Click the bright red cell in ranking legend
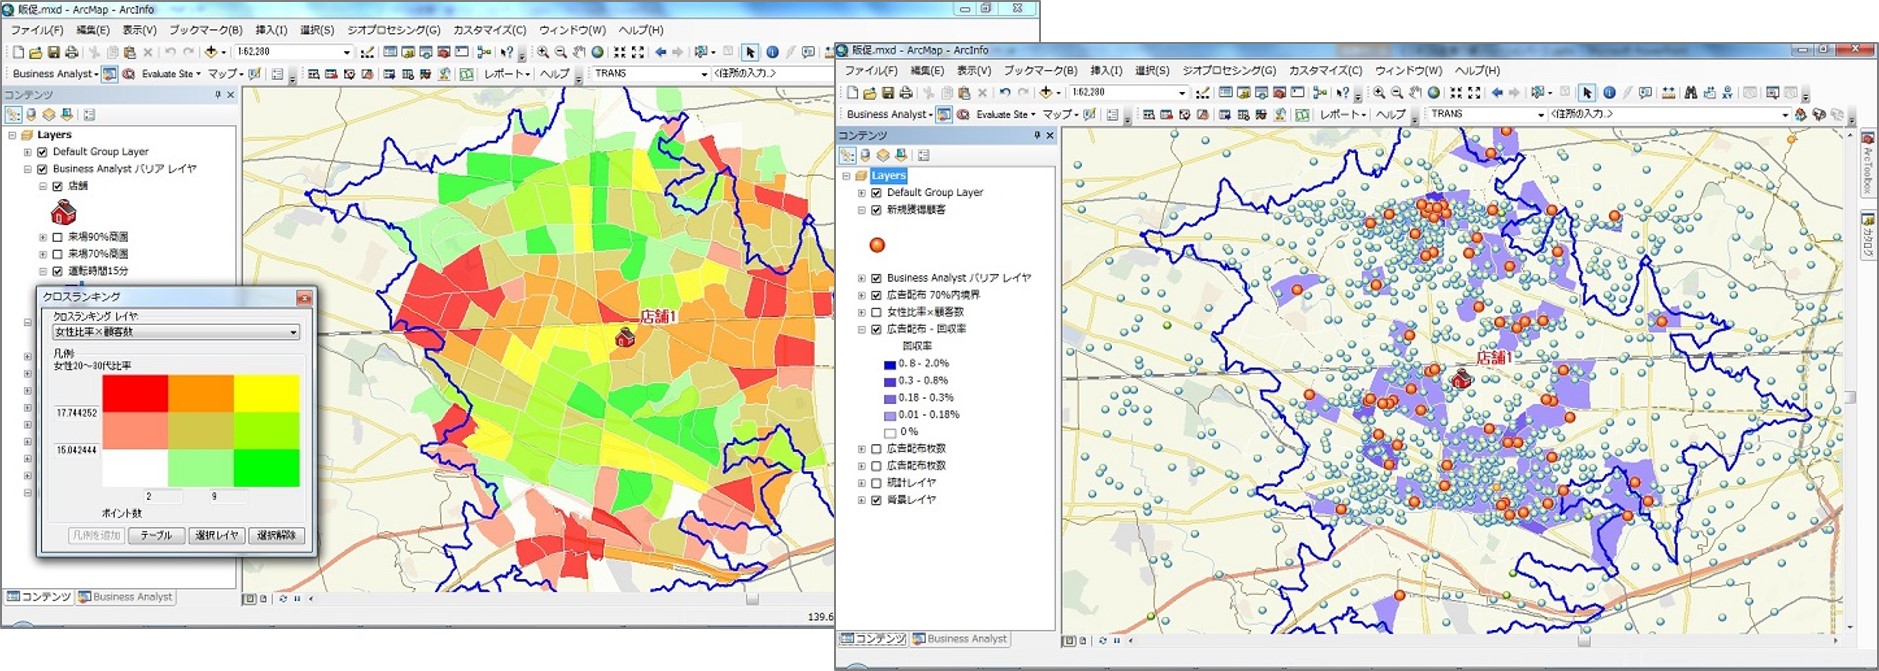The width and height of the screenshot is (1879, 671). [x=135, y=394]
